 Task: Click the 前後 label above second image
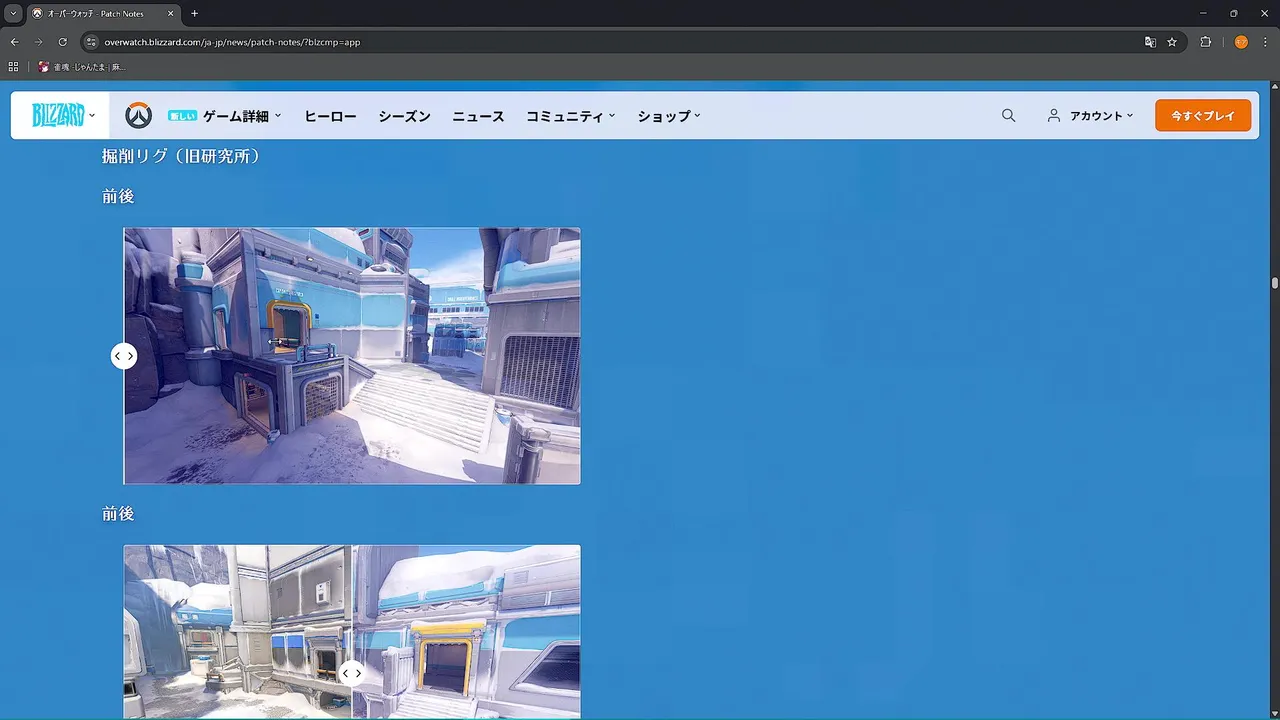click(x=118, y=513)
